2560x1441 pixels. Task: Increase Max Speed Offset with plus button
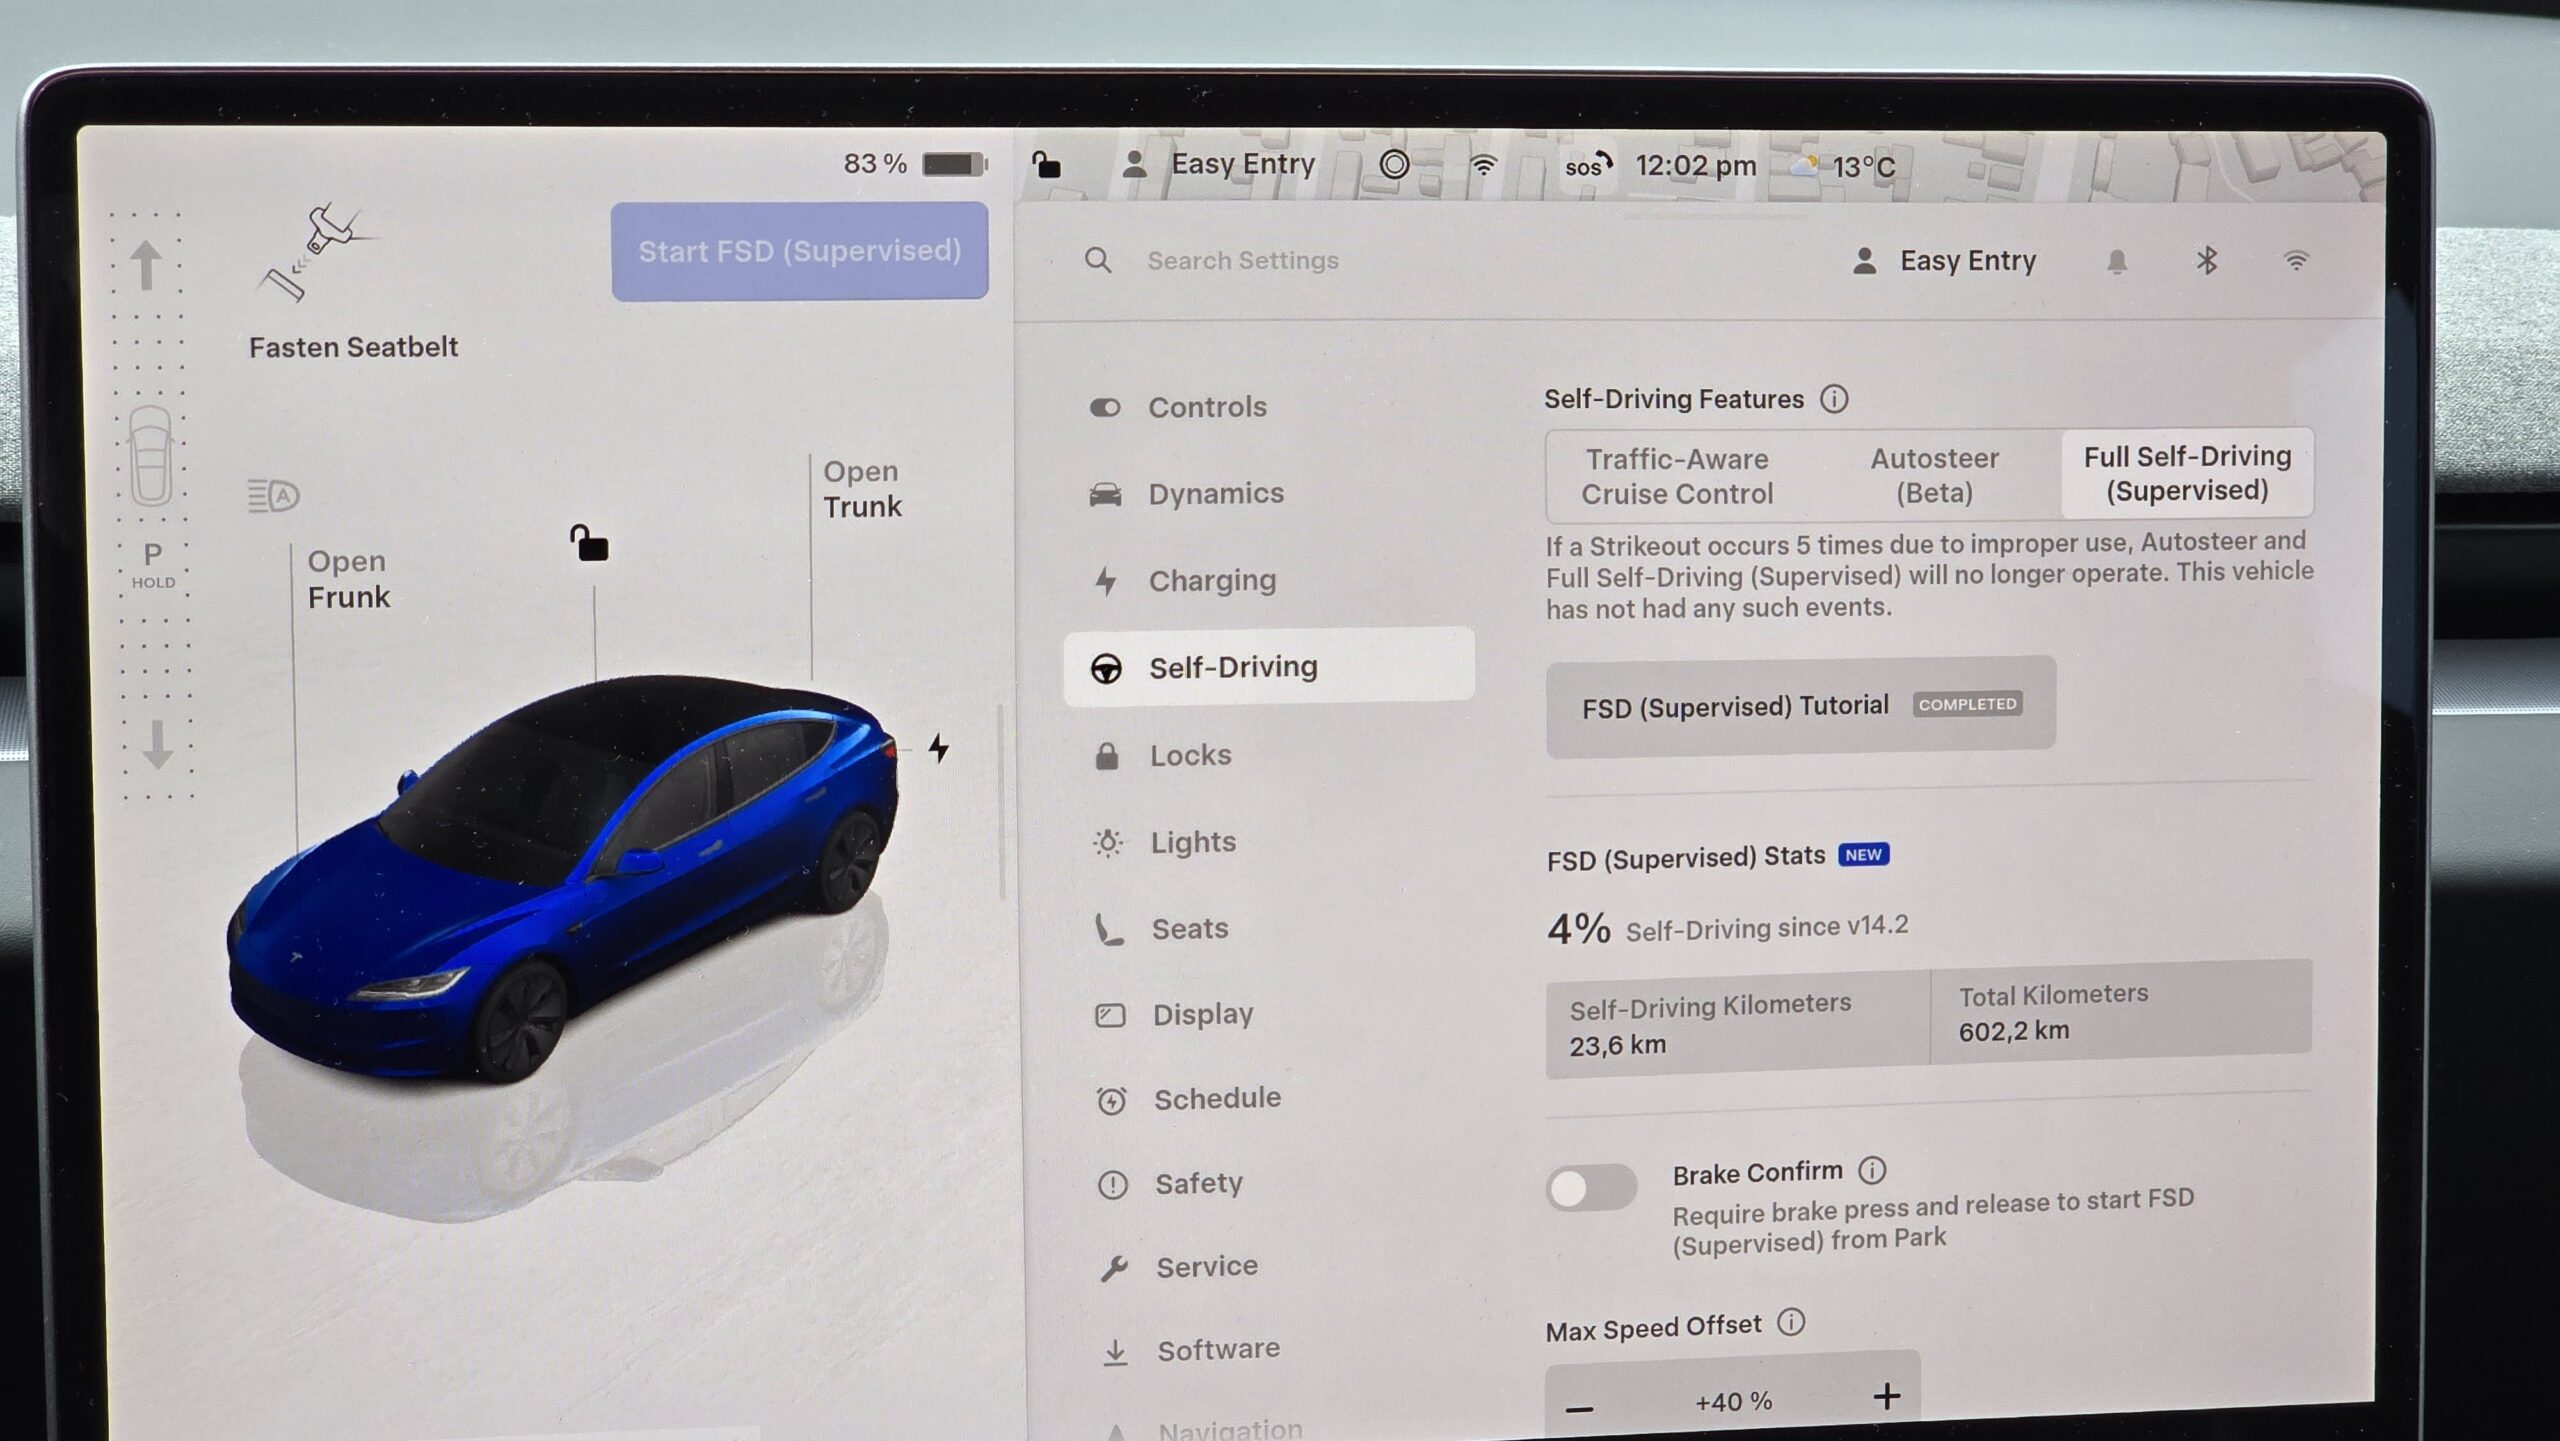[1886, 1396]
